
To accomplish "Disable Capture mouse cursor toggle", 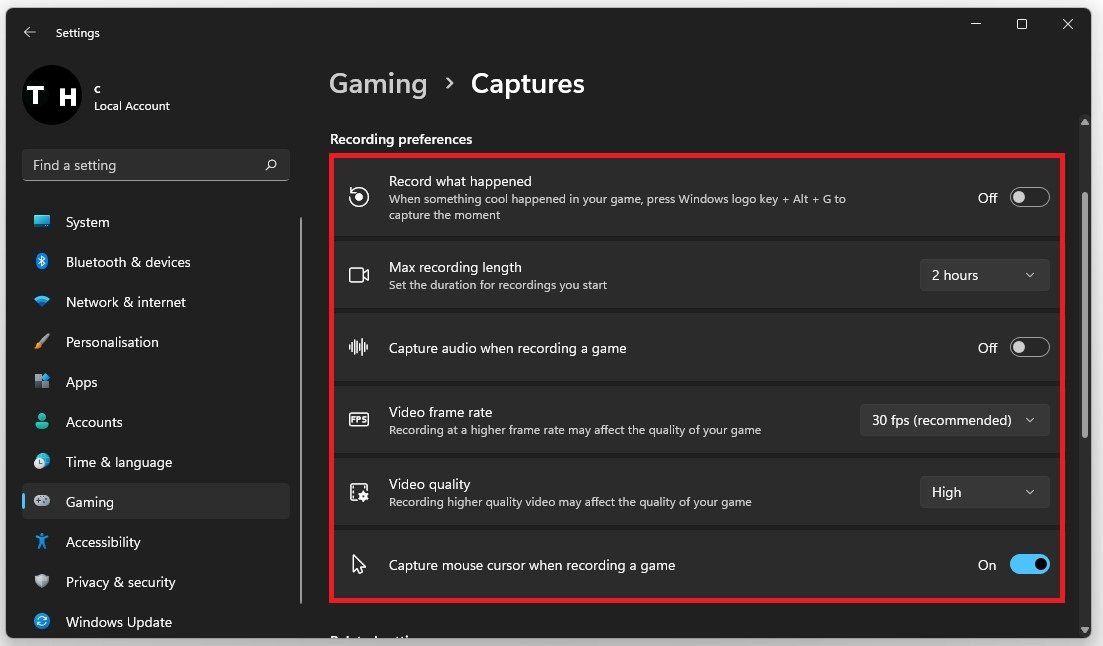I will tap(1029, 564).
